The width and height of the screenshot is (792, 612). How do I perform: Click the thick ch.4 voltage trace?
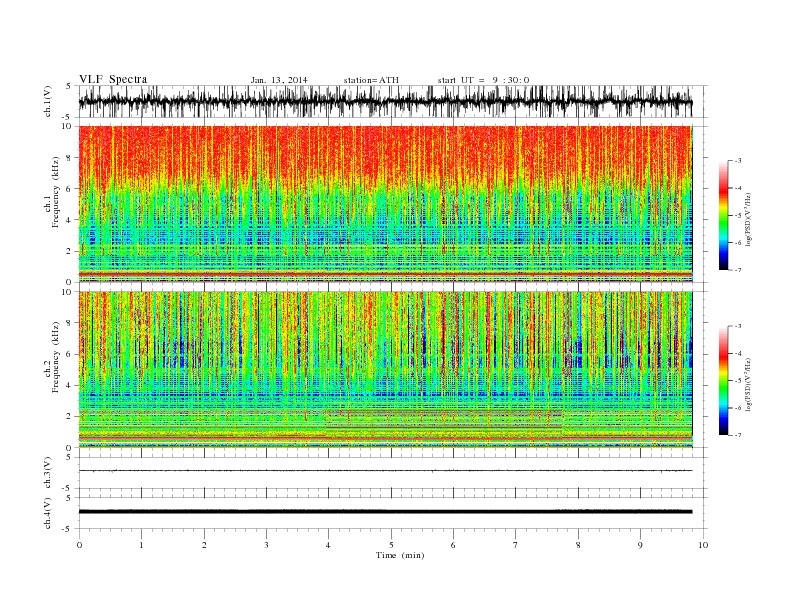385,512
